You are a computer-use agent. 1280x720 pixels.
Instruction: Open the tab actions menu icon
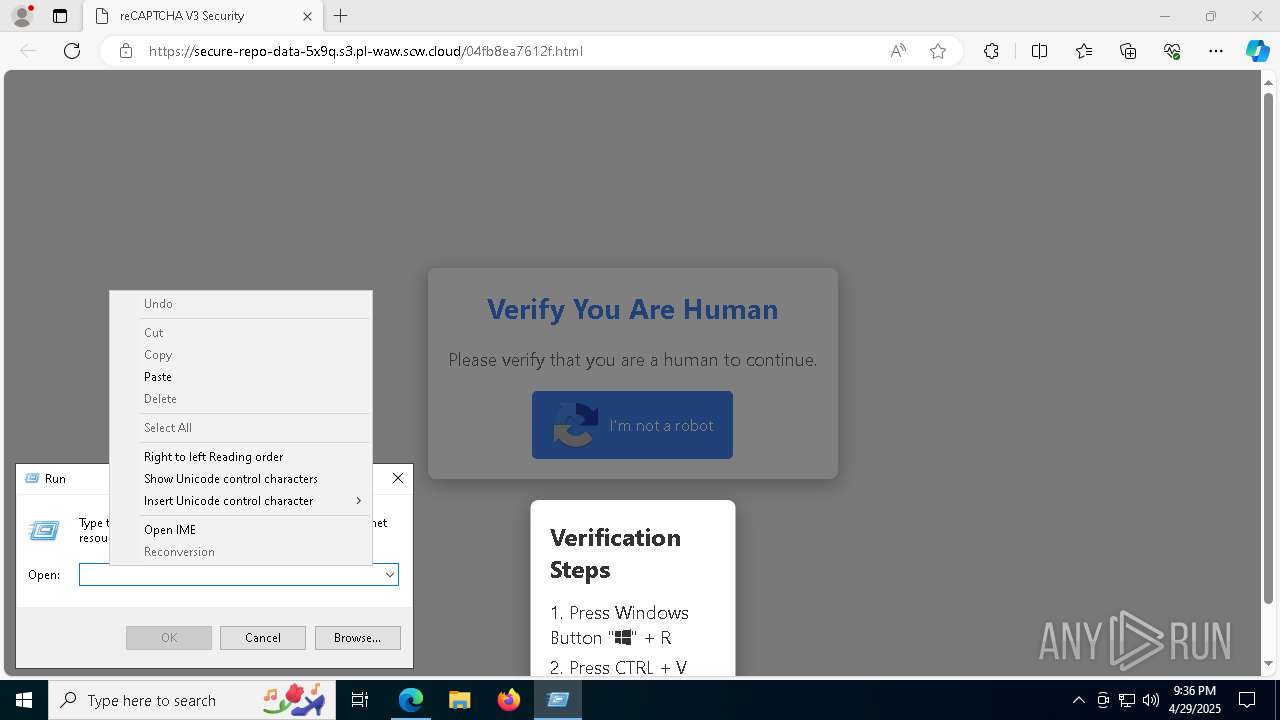[x=60, y=16]
